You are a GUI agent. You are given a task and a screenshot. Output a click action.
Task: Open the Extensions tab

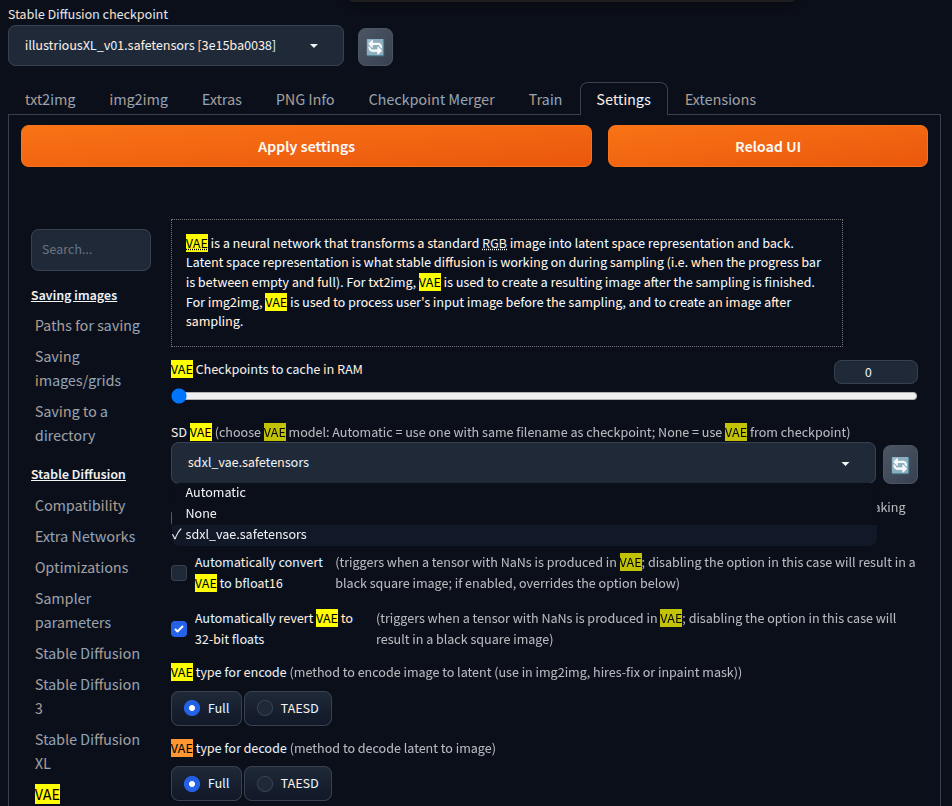(x=720, y=100)
